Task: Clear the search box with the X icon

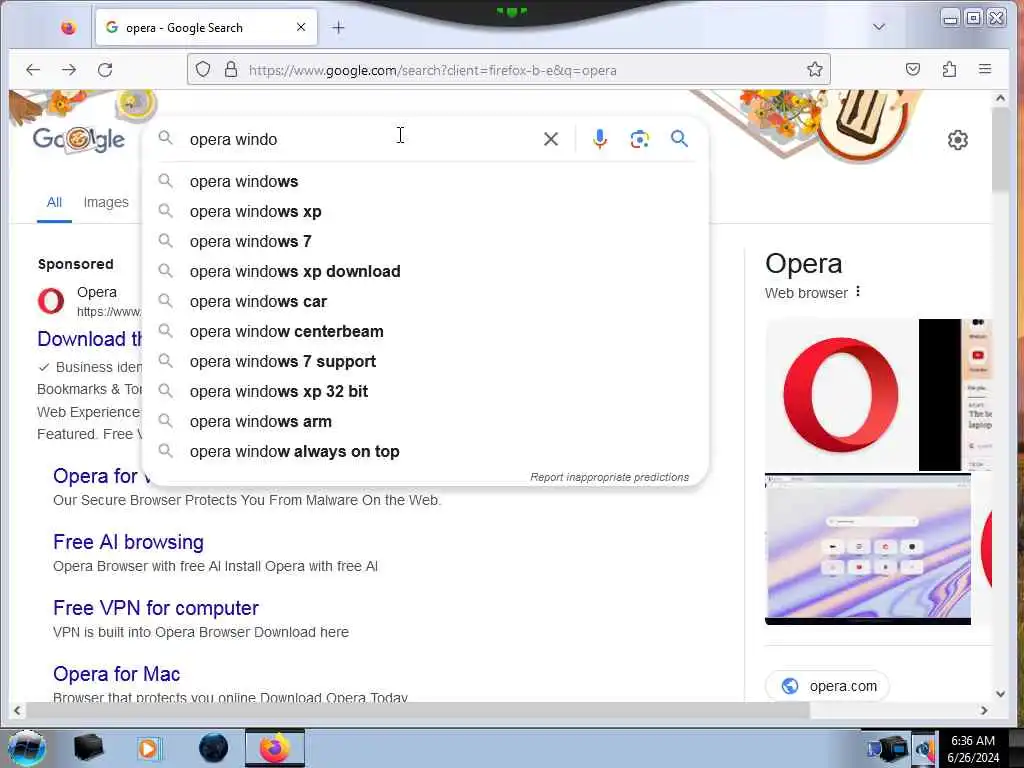Action: coord(551,139)
